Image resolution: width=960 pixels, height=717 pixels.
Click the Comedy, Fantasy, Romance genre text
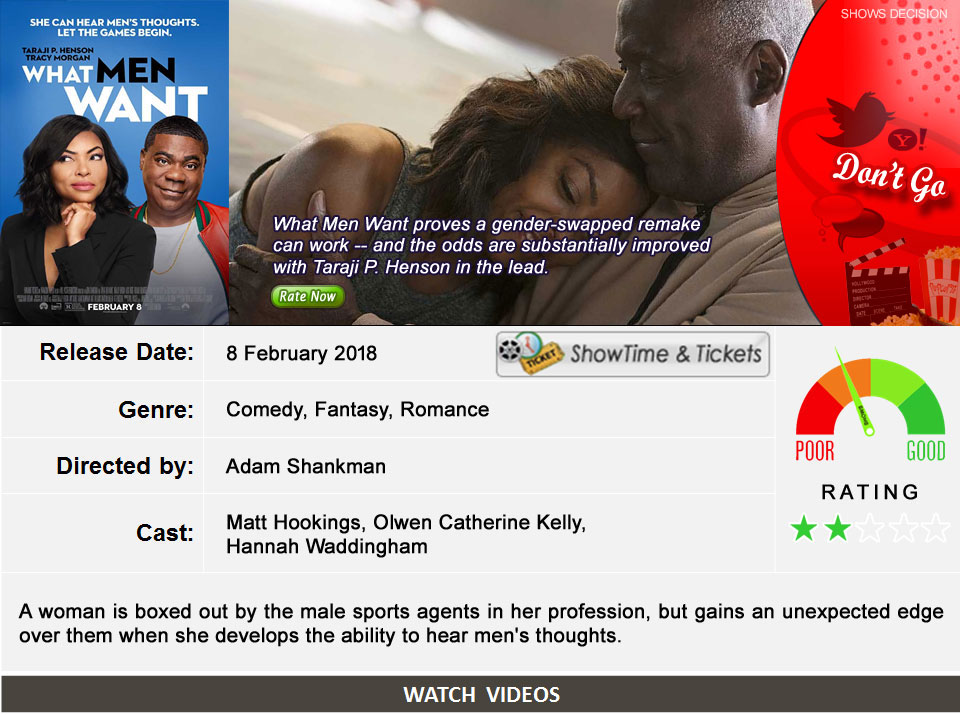pos(358,410)
